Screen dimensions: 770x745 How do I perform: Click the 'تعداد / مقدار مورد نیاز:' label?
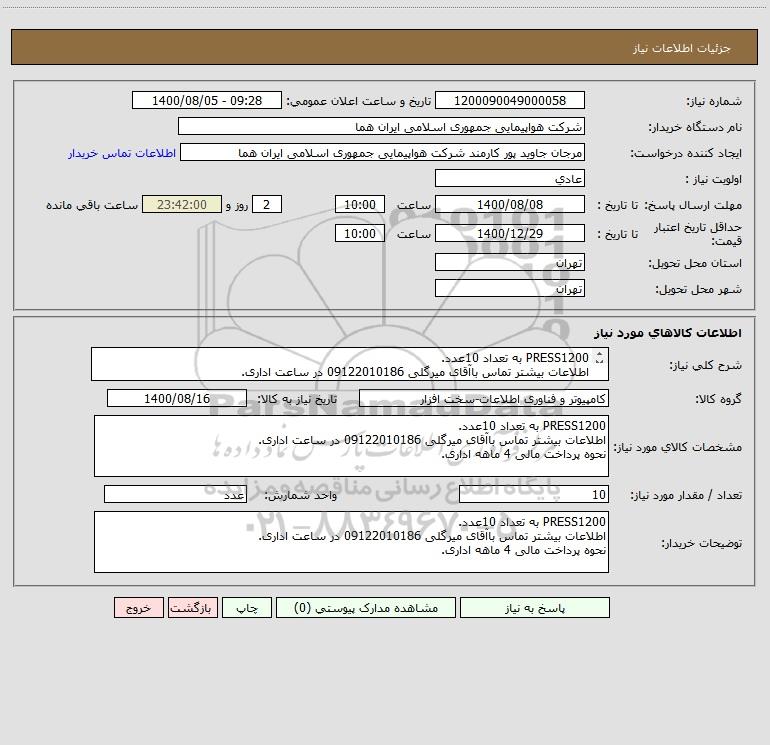pyautogui.click(x=686, y=495)
